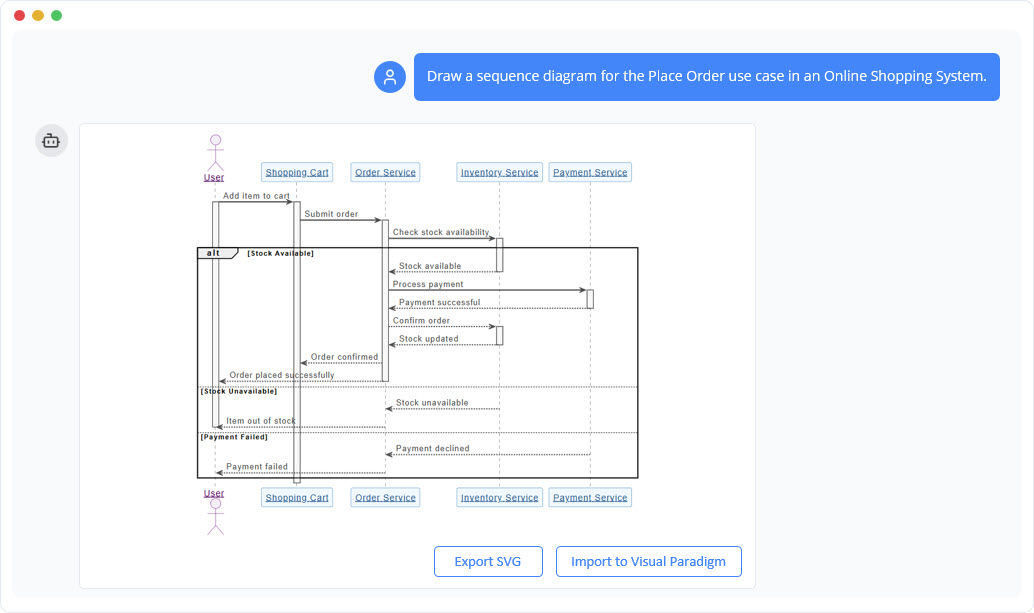1034x613 pixels.
Task: Select the Order Service lifeline label
Action: pyautogui.click(x=384, y=171)
